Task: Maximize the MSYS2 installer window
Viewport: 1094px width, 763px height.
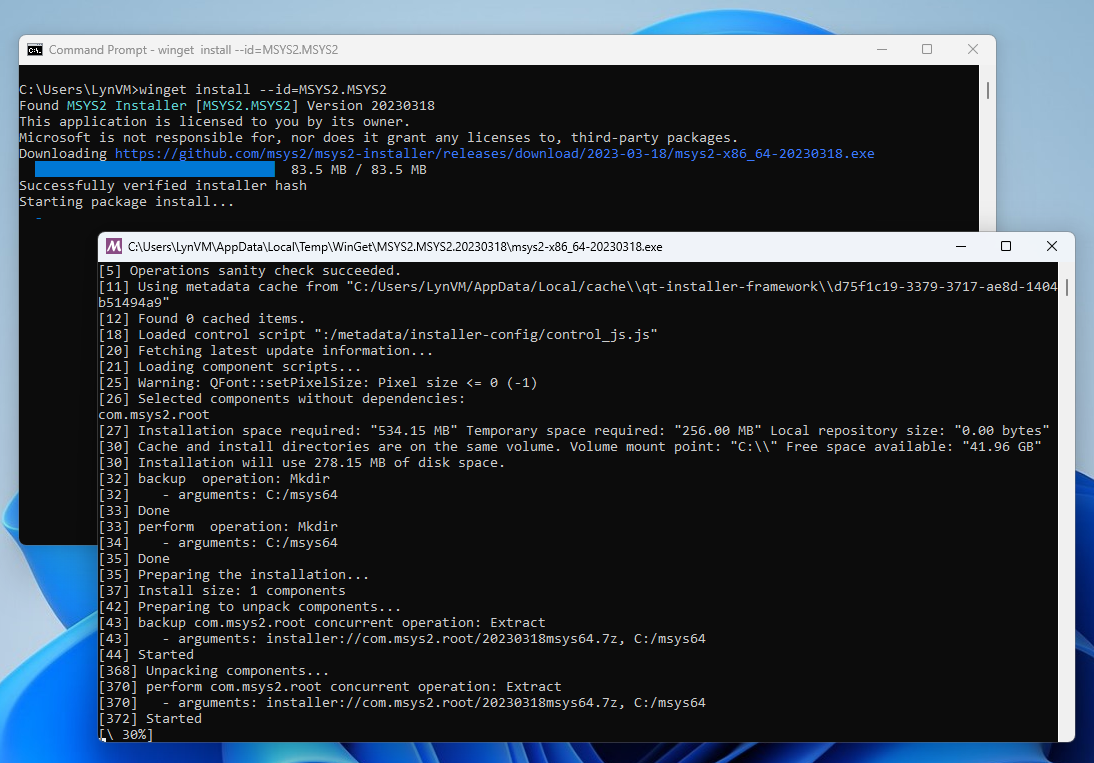Action: tap(1006, 246)
